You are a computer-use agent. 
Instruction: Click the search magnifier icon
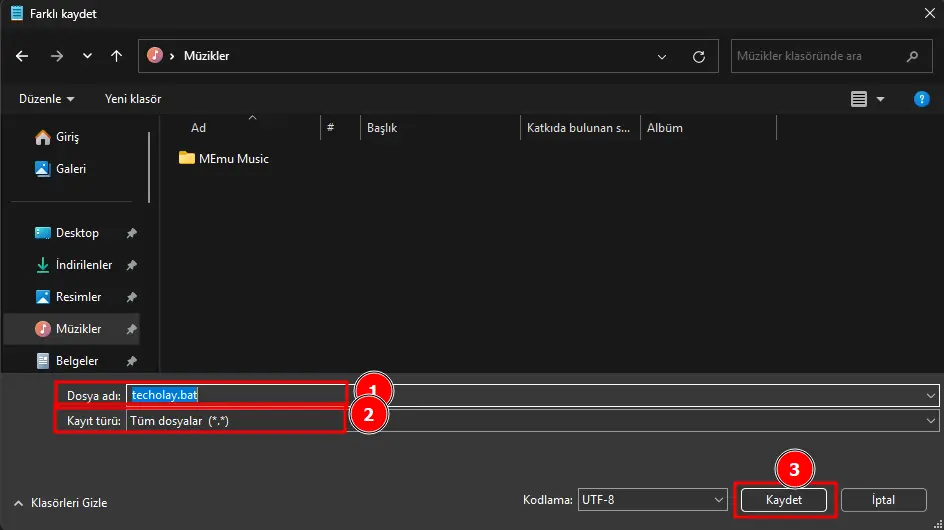click(912, 56)
